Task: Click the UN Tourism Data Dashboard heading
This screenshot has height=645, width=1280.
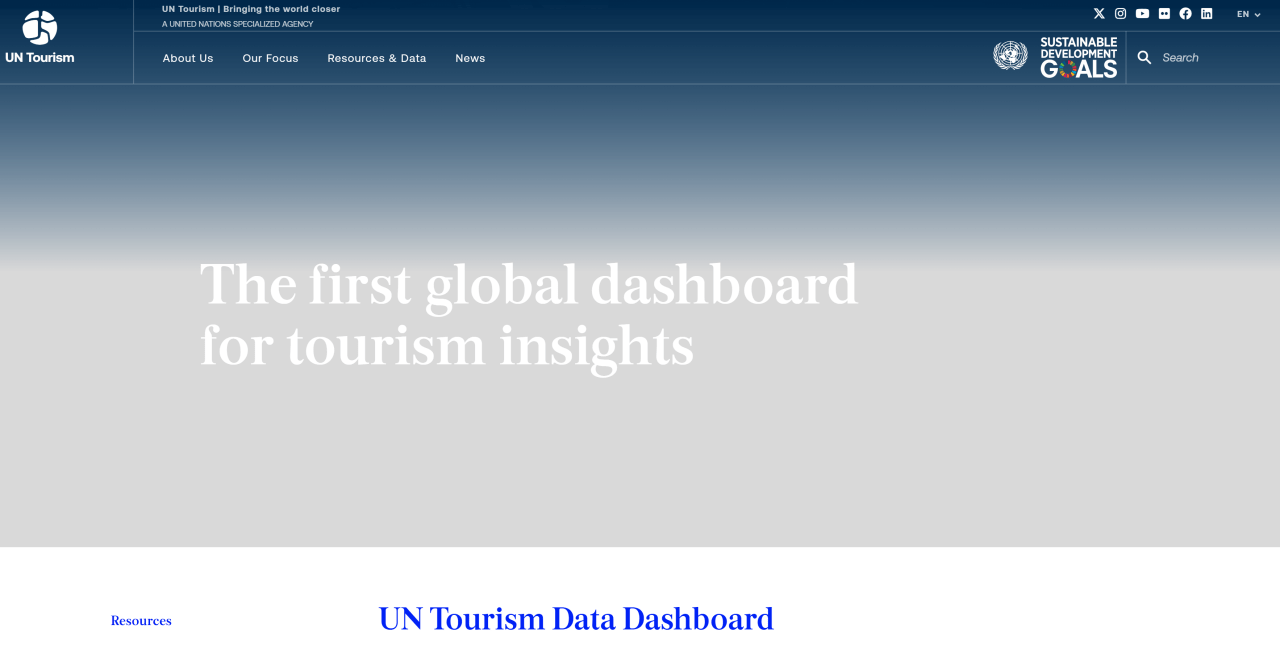Action: (576, 619)
